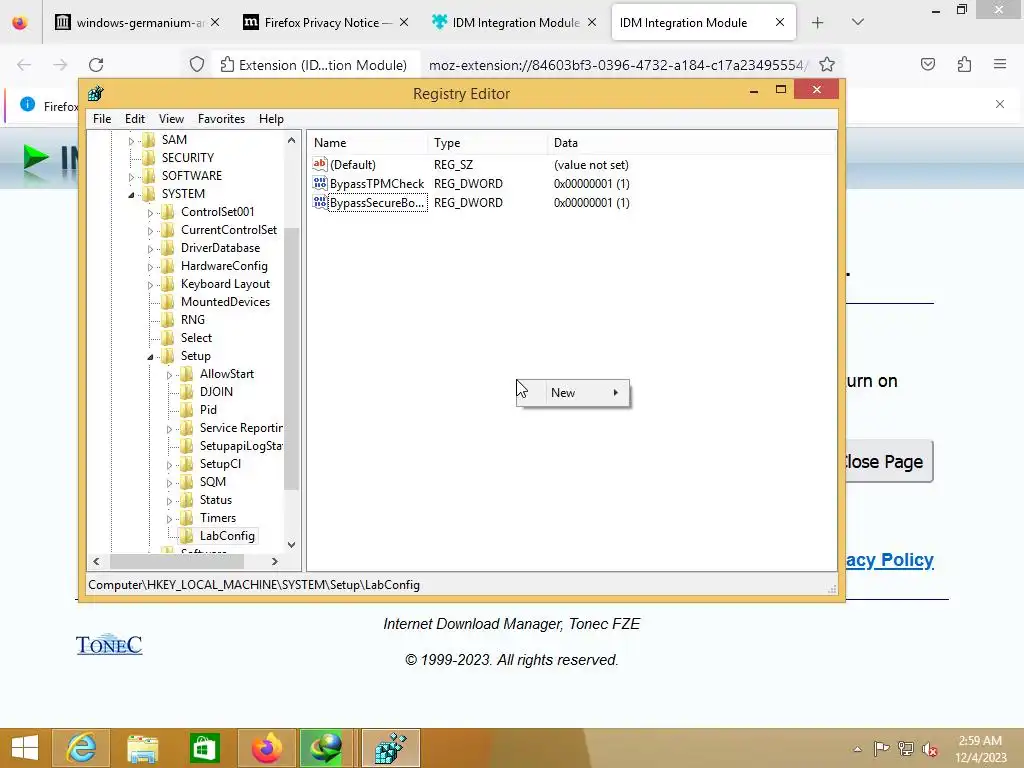Viewport: 1024px width, 768px height.
Task: Click the Save to Pocket icon
Action: 928,64
